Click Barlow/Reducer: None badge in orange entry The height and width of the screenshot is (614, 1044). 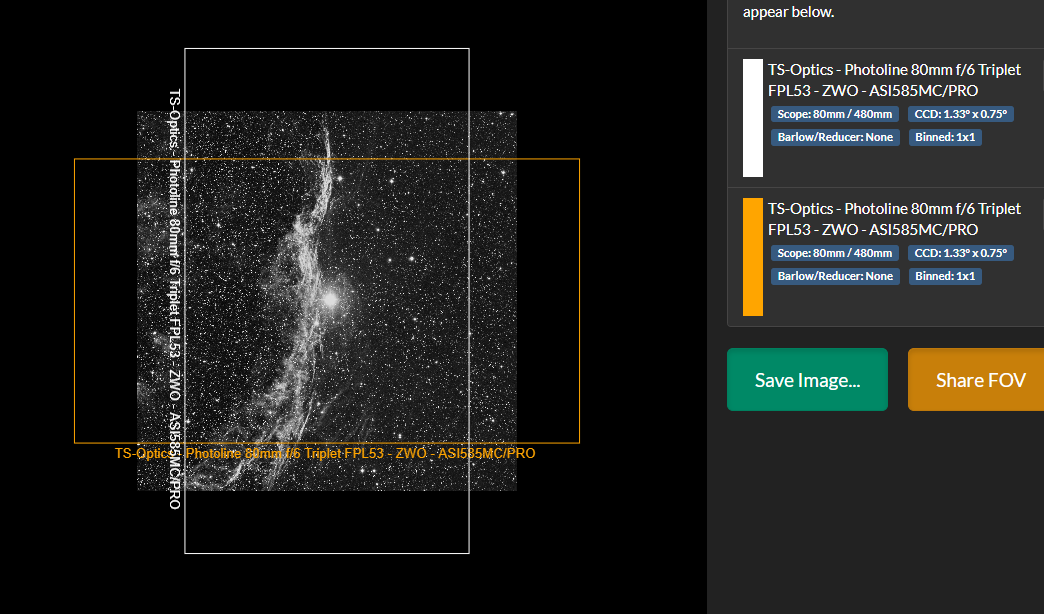835,276
